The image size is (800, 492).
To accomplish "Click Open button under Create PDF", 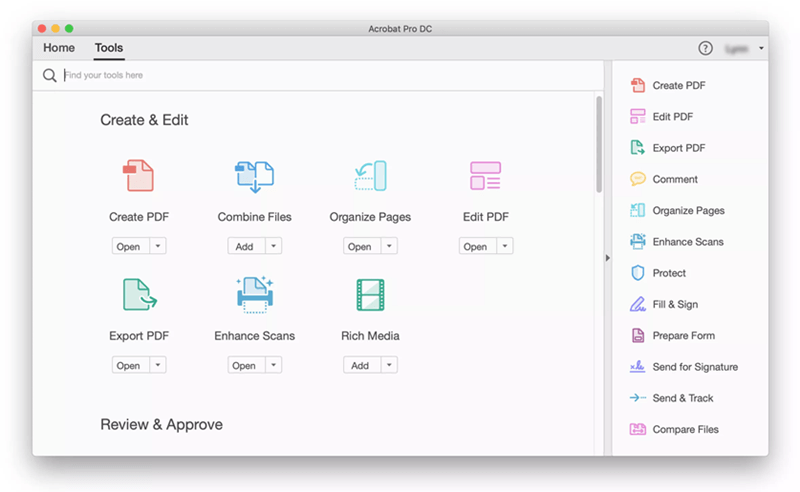I will pyautogui.click(x=131, y=246).
